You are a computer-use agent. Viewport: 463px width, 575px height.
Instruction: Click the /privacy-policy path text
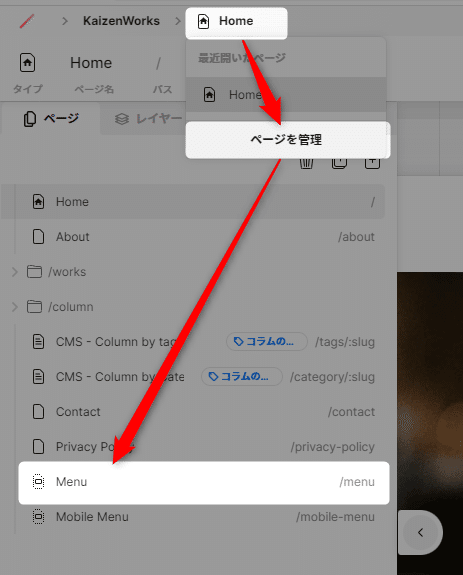pyautogui.click(x=332, y=447)
